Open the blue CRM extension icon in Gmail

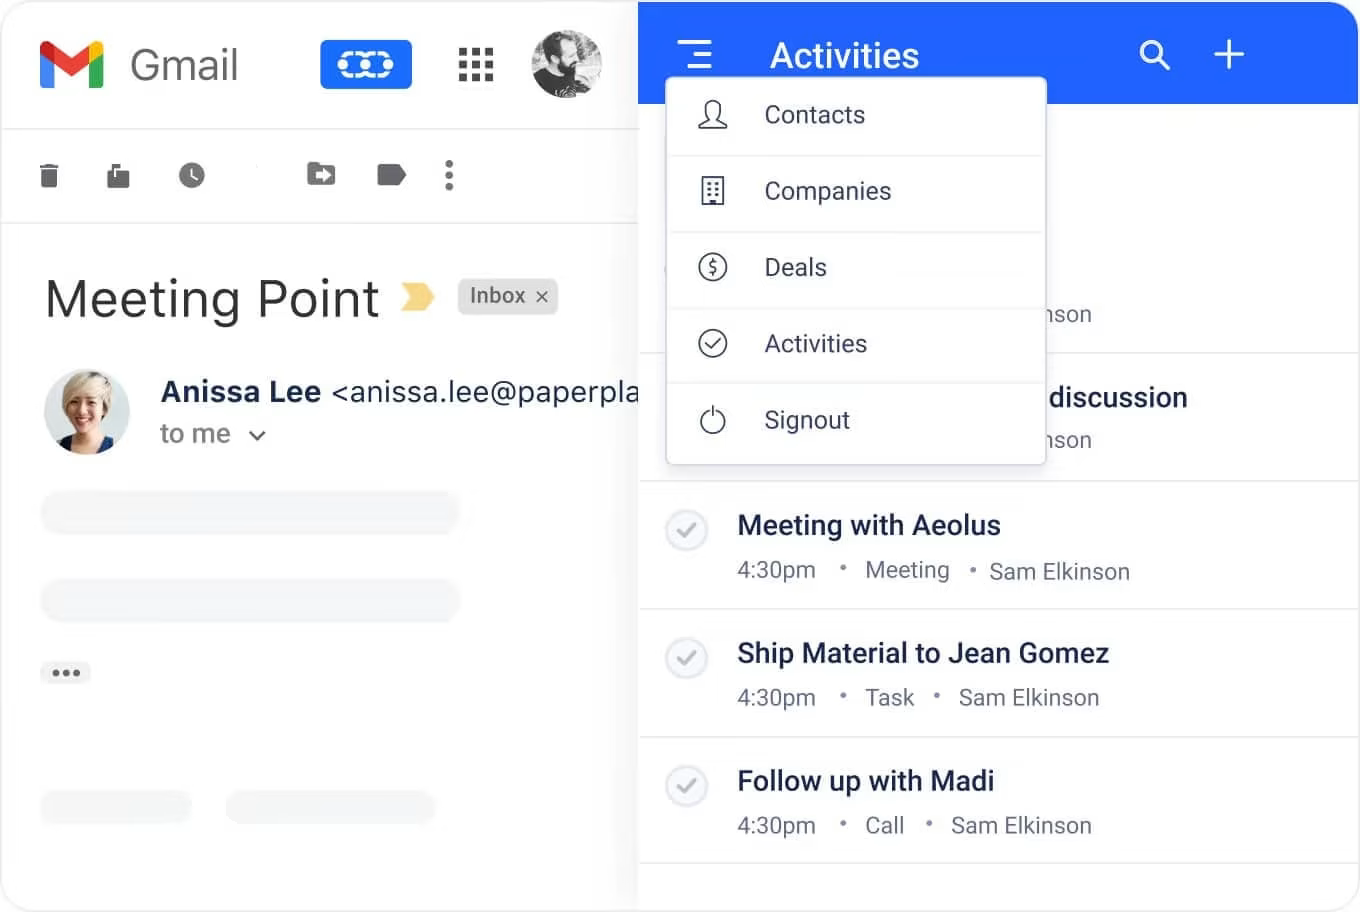click(x=366, y=65)
